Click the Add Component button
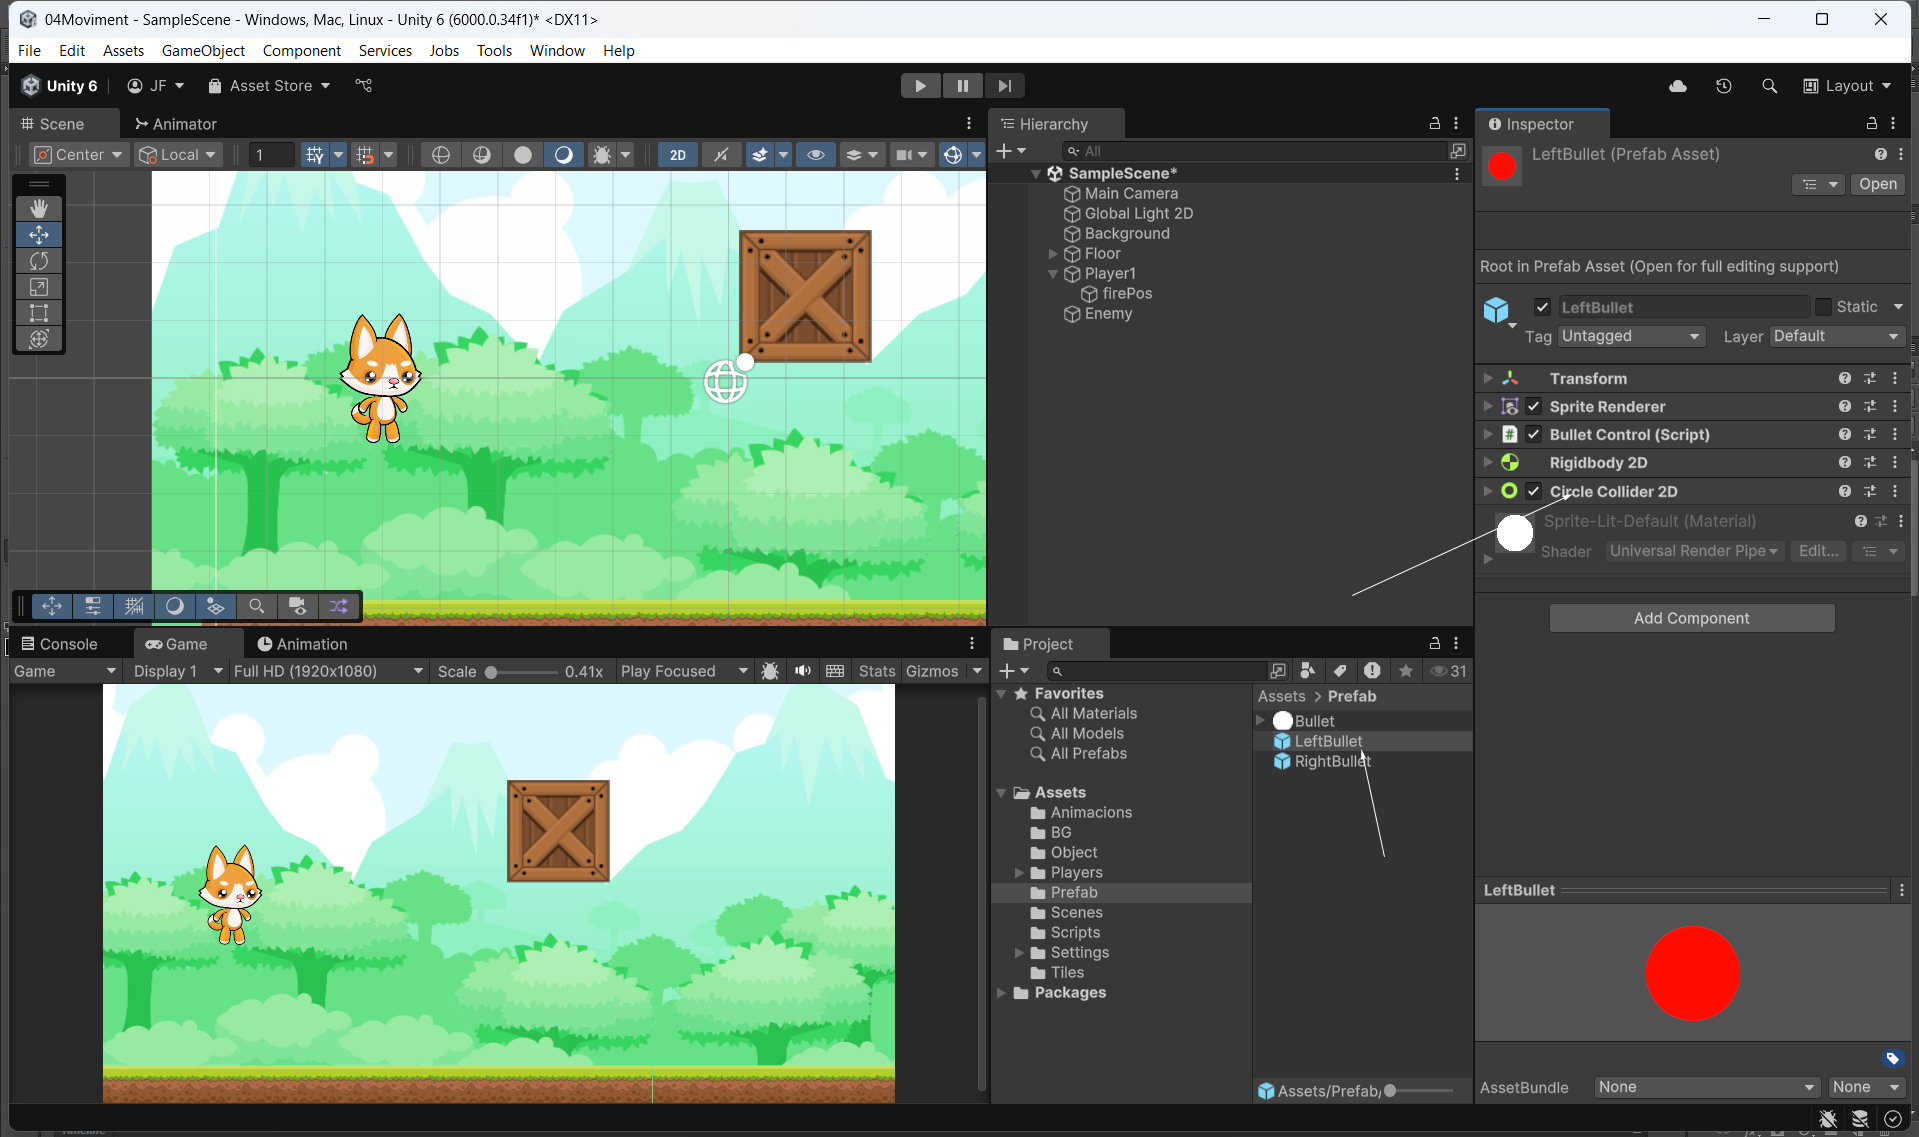Image resolution: width=1919 pixels, height=1137 pixels. point(1691,618)
